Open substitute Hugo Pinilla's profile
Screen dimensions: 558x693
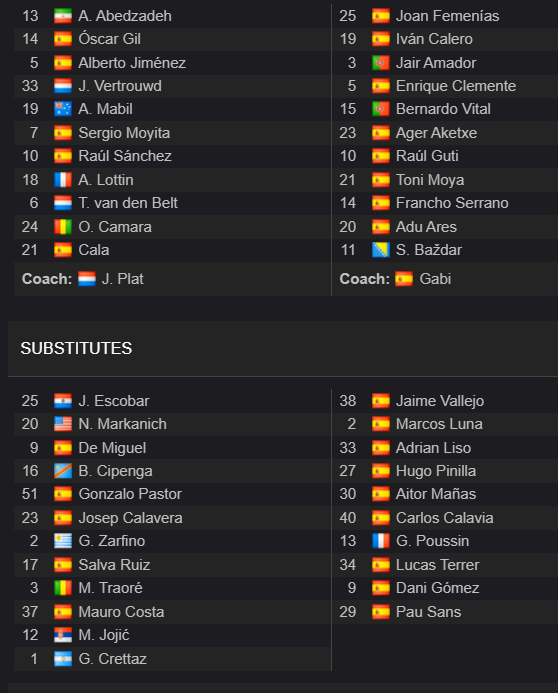(436, 471)
